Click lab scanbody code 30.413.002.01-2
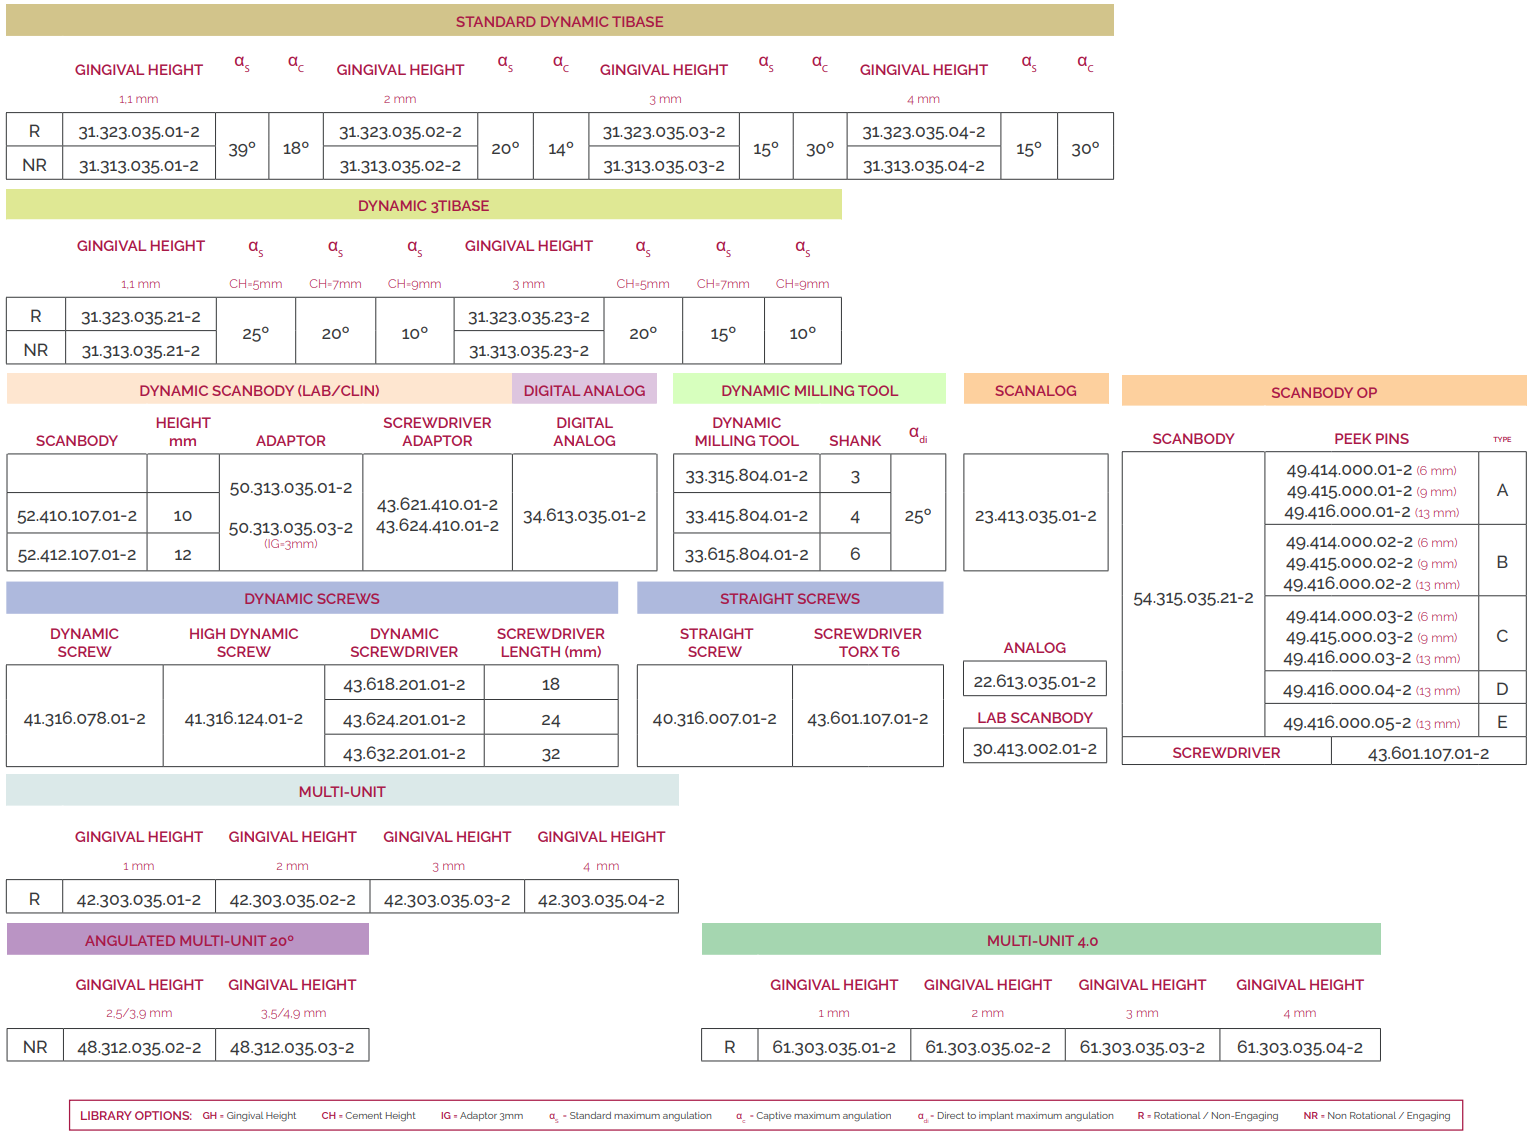Screen dimensions: 1528x1135 pos(1034,748)
